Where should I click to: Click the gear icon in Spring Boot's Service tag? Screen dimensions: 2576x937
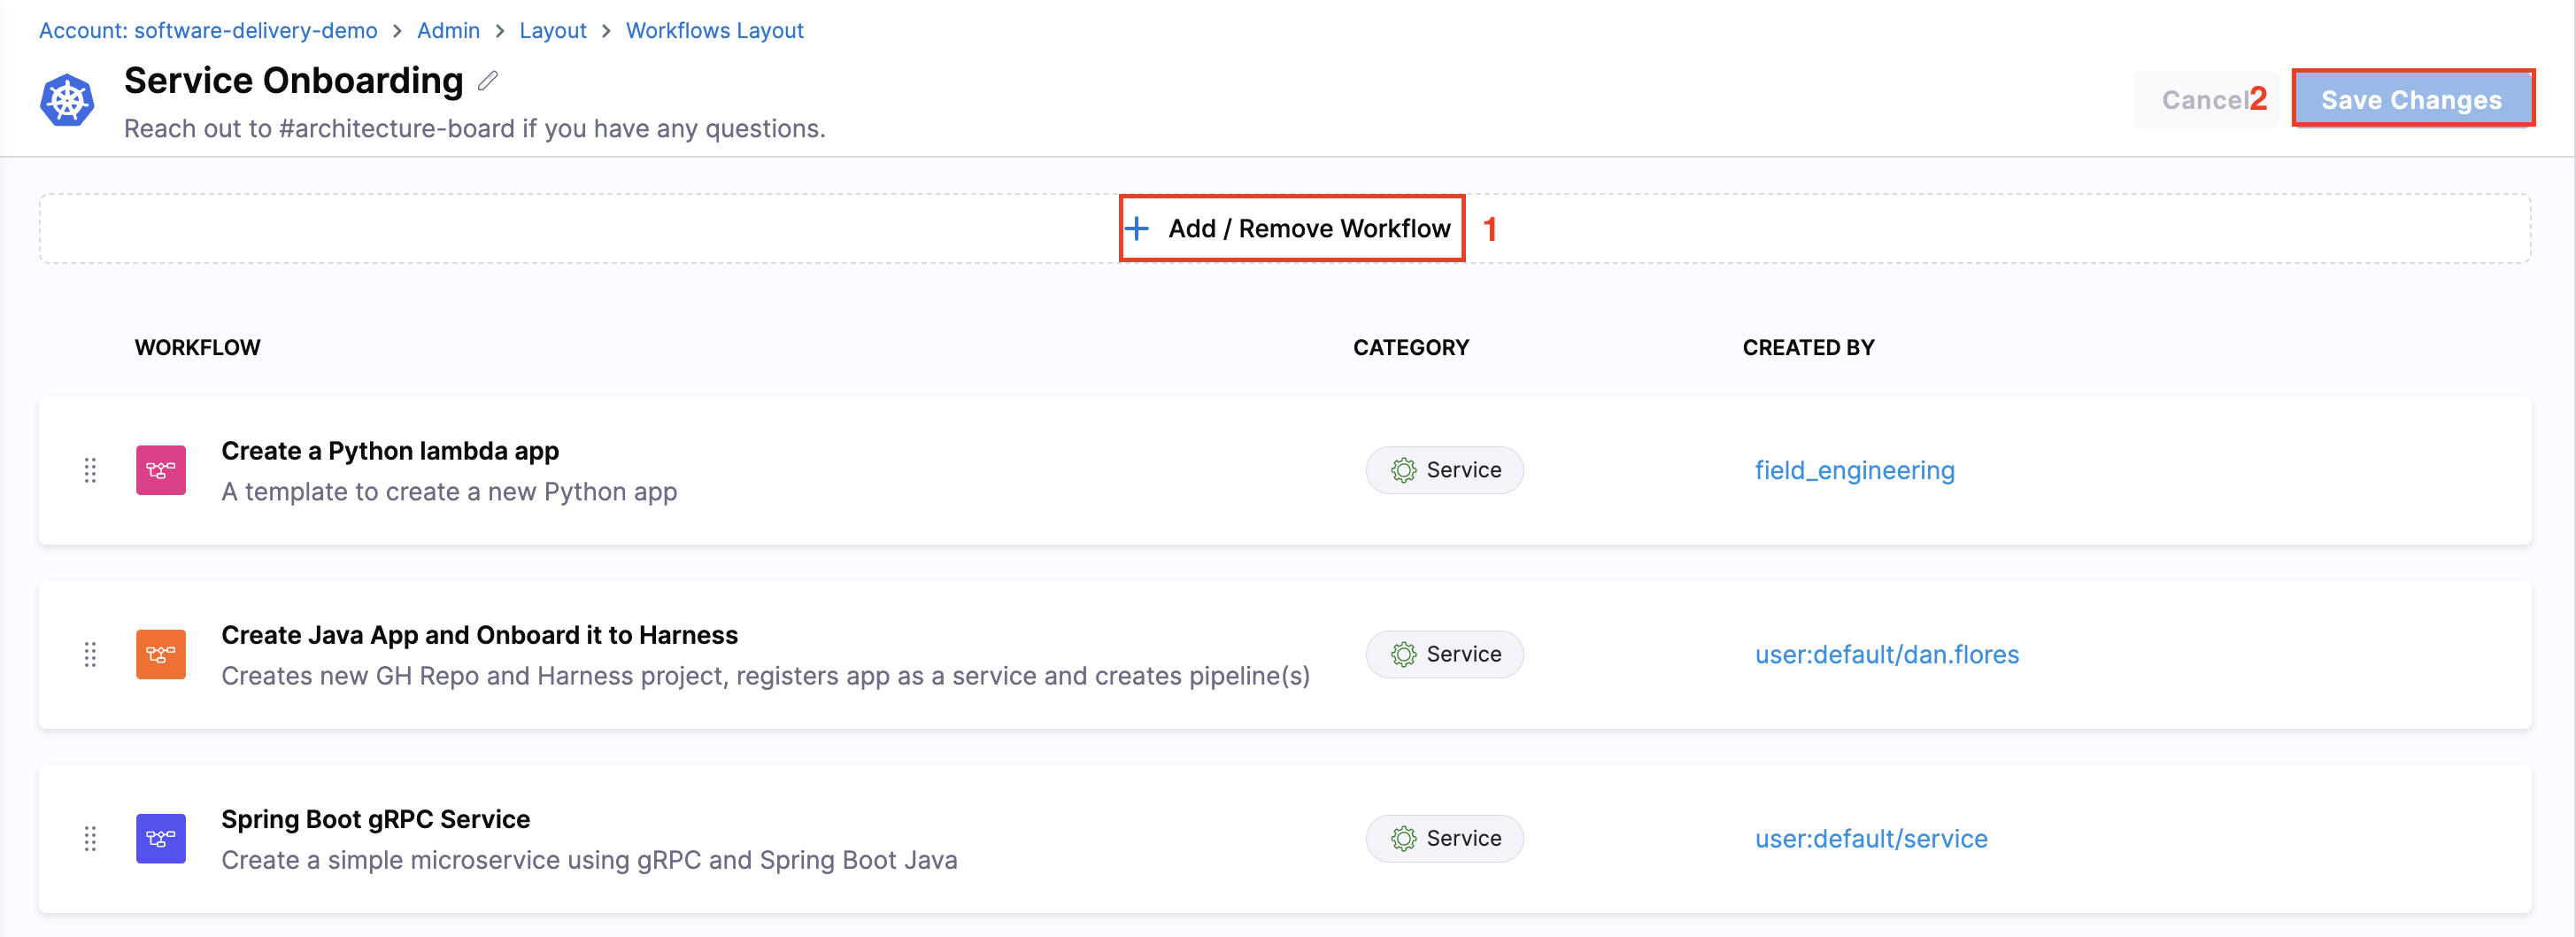pyautogui.click(x=1405, y=838)
